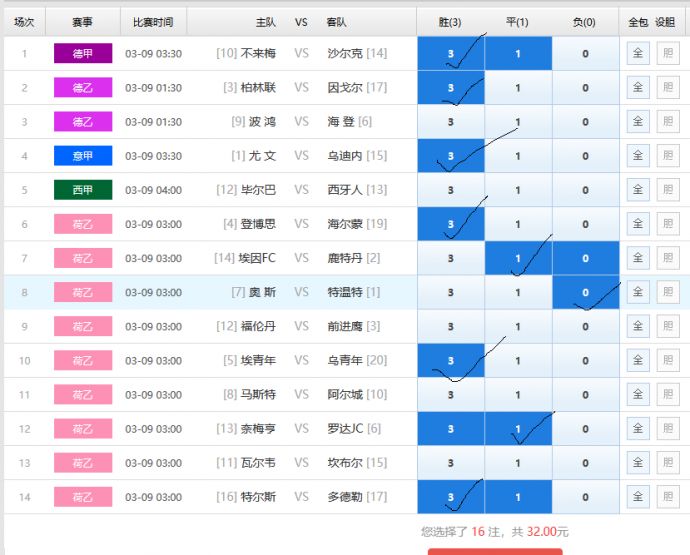Viewport: 690px width, 555px height.
Task: Click 全 button for match 5 毕尔巴
Action: coord(638,190)
